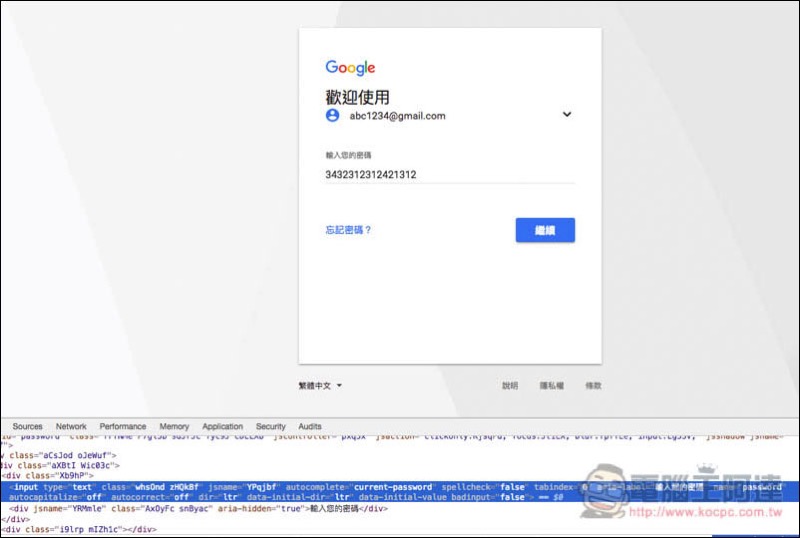The width and height of the screenshot is (800, 538).
Task: Open the Security tab in DevTools
Action: pos(270,426)
